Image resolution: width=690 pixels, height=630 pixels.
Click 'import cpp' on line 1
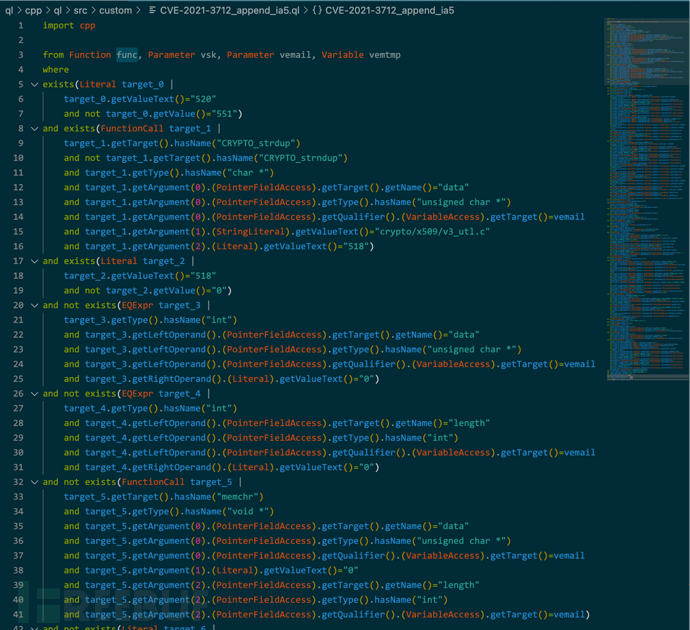[69, 26]
